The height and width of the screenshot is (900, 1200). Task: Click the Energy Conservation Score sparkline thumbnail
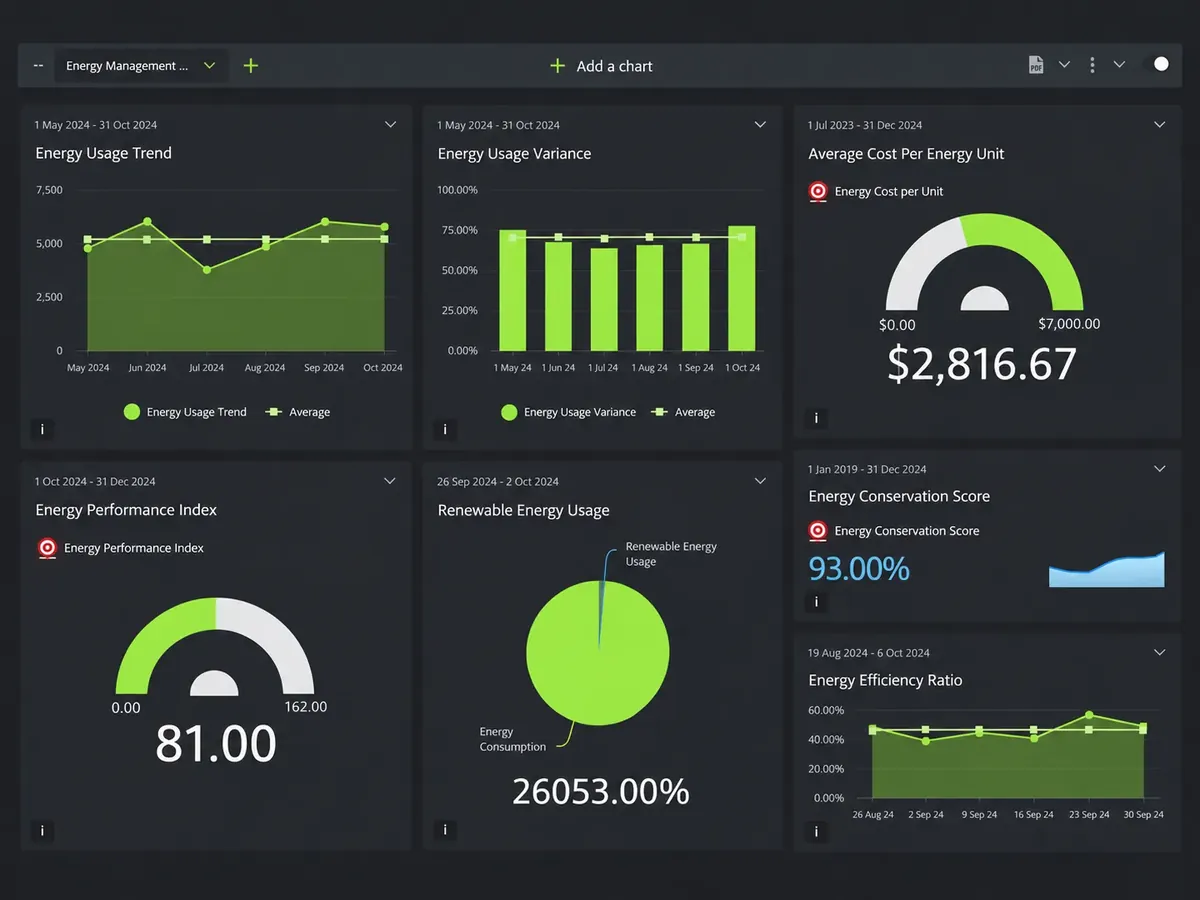pyautogui.click(x=1107, y=570)
